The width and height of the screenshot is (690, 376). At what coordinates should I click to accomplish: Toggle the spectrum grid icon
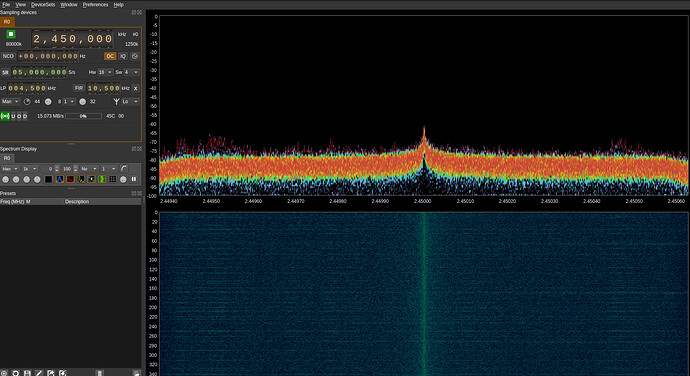pos(113,179)
